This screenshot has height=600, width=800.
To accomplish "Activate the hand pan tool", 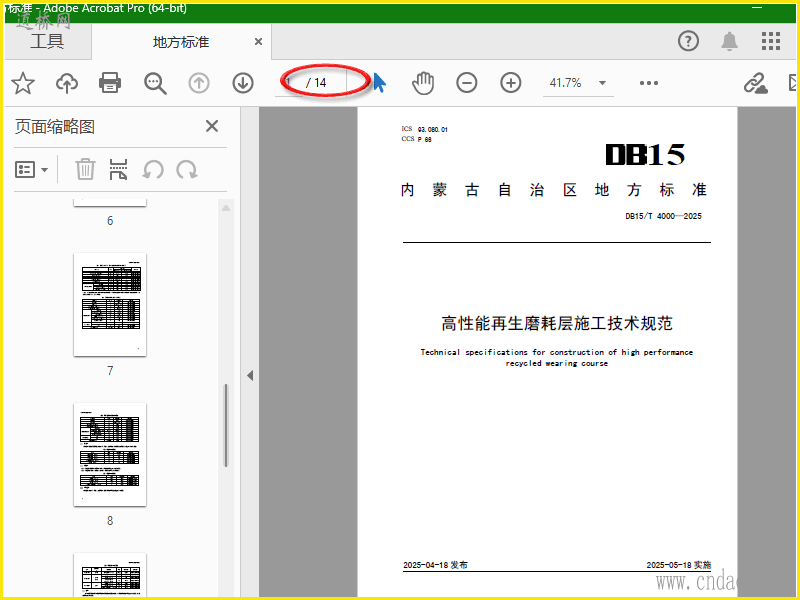I will (423, 83).
